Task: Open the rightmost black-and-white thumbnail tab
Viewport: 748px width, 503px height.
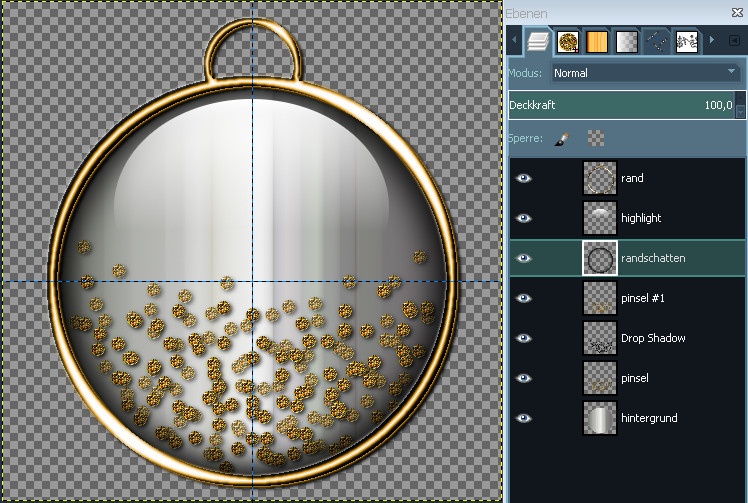Action: click(x=687, y=41)
